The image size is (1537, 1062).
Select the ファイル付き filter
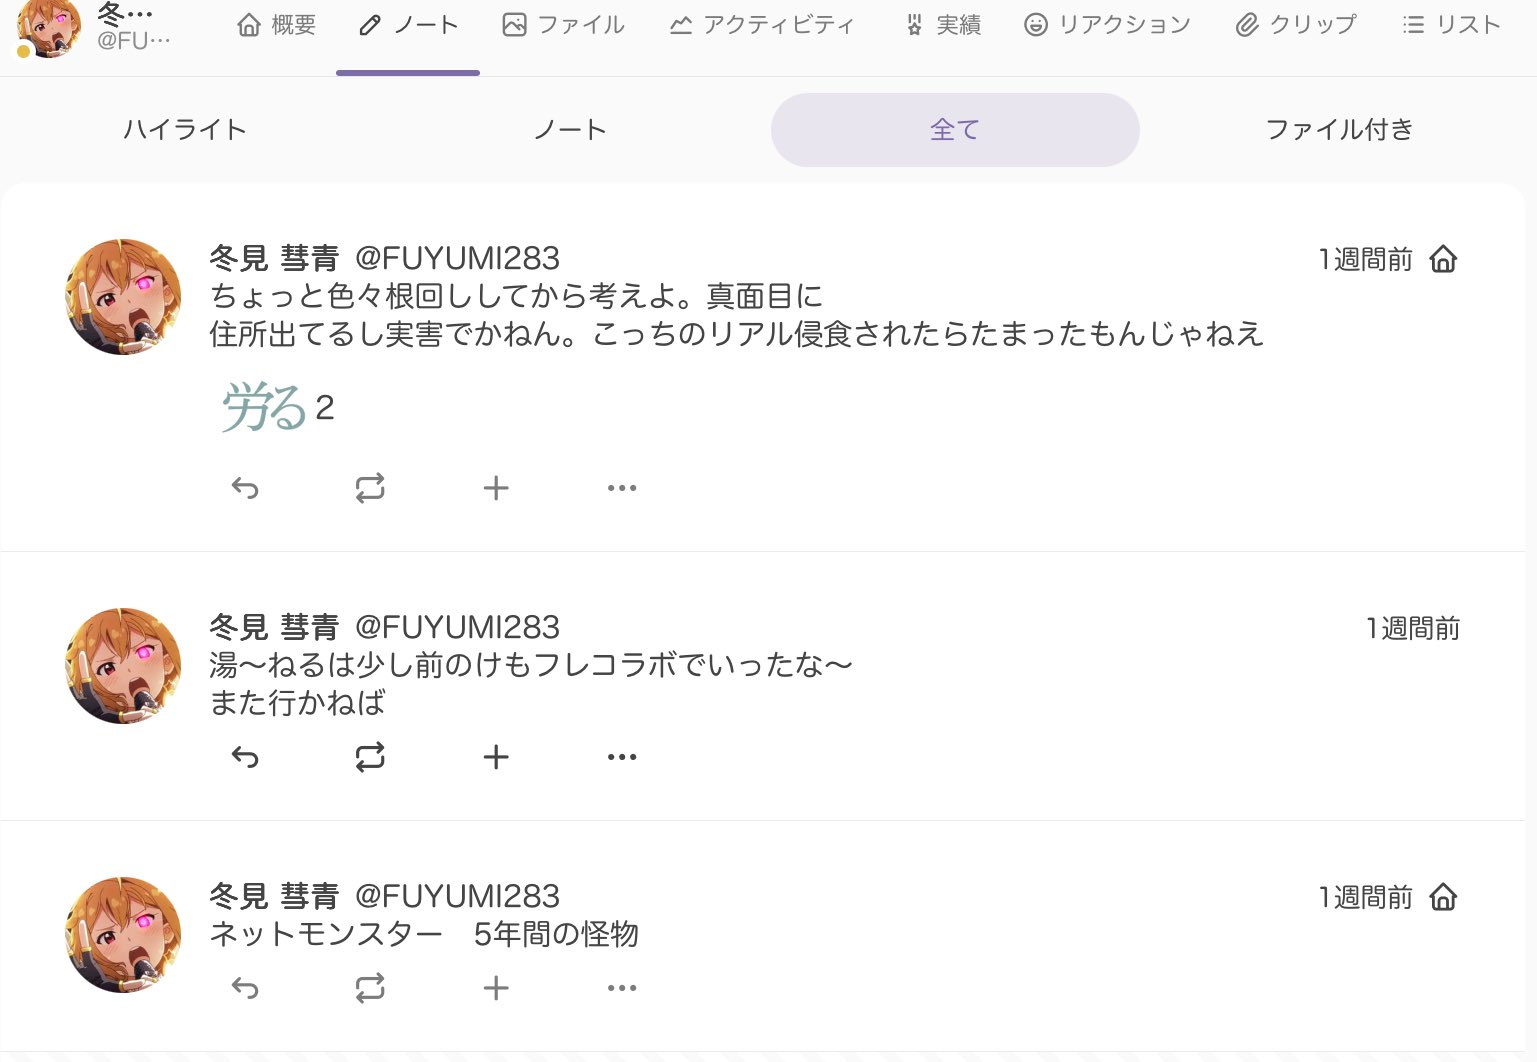pos(1339,130)
